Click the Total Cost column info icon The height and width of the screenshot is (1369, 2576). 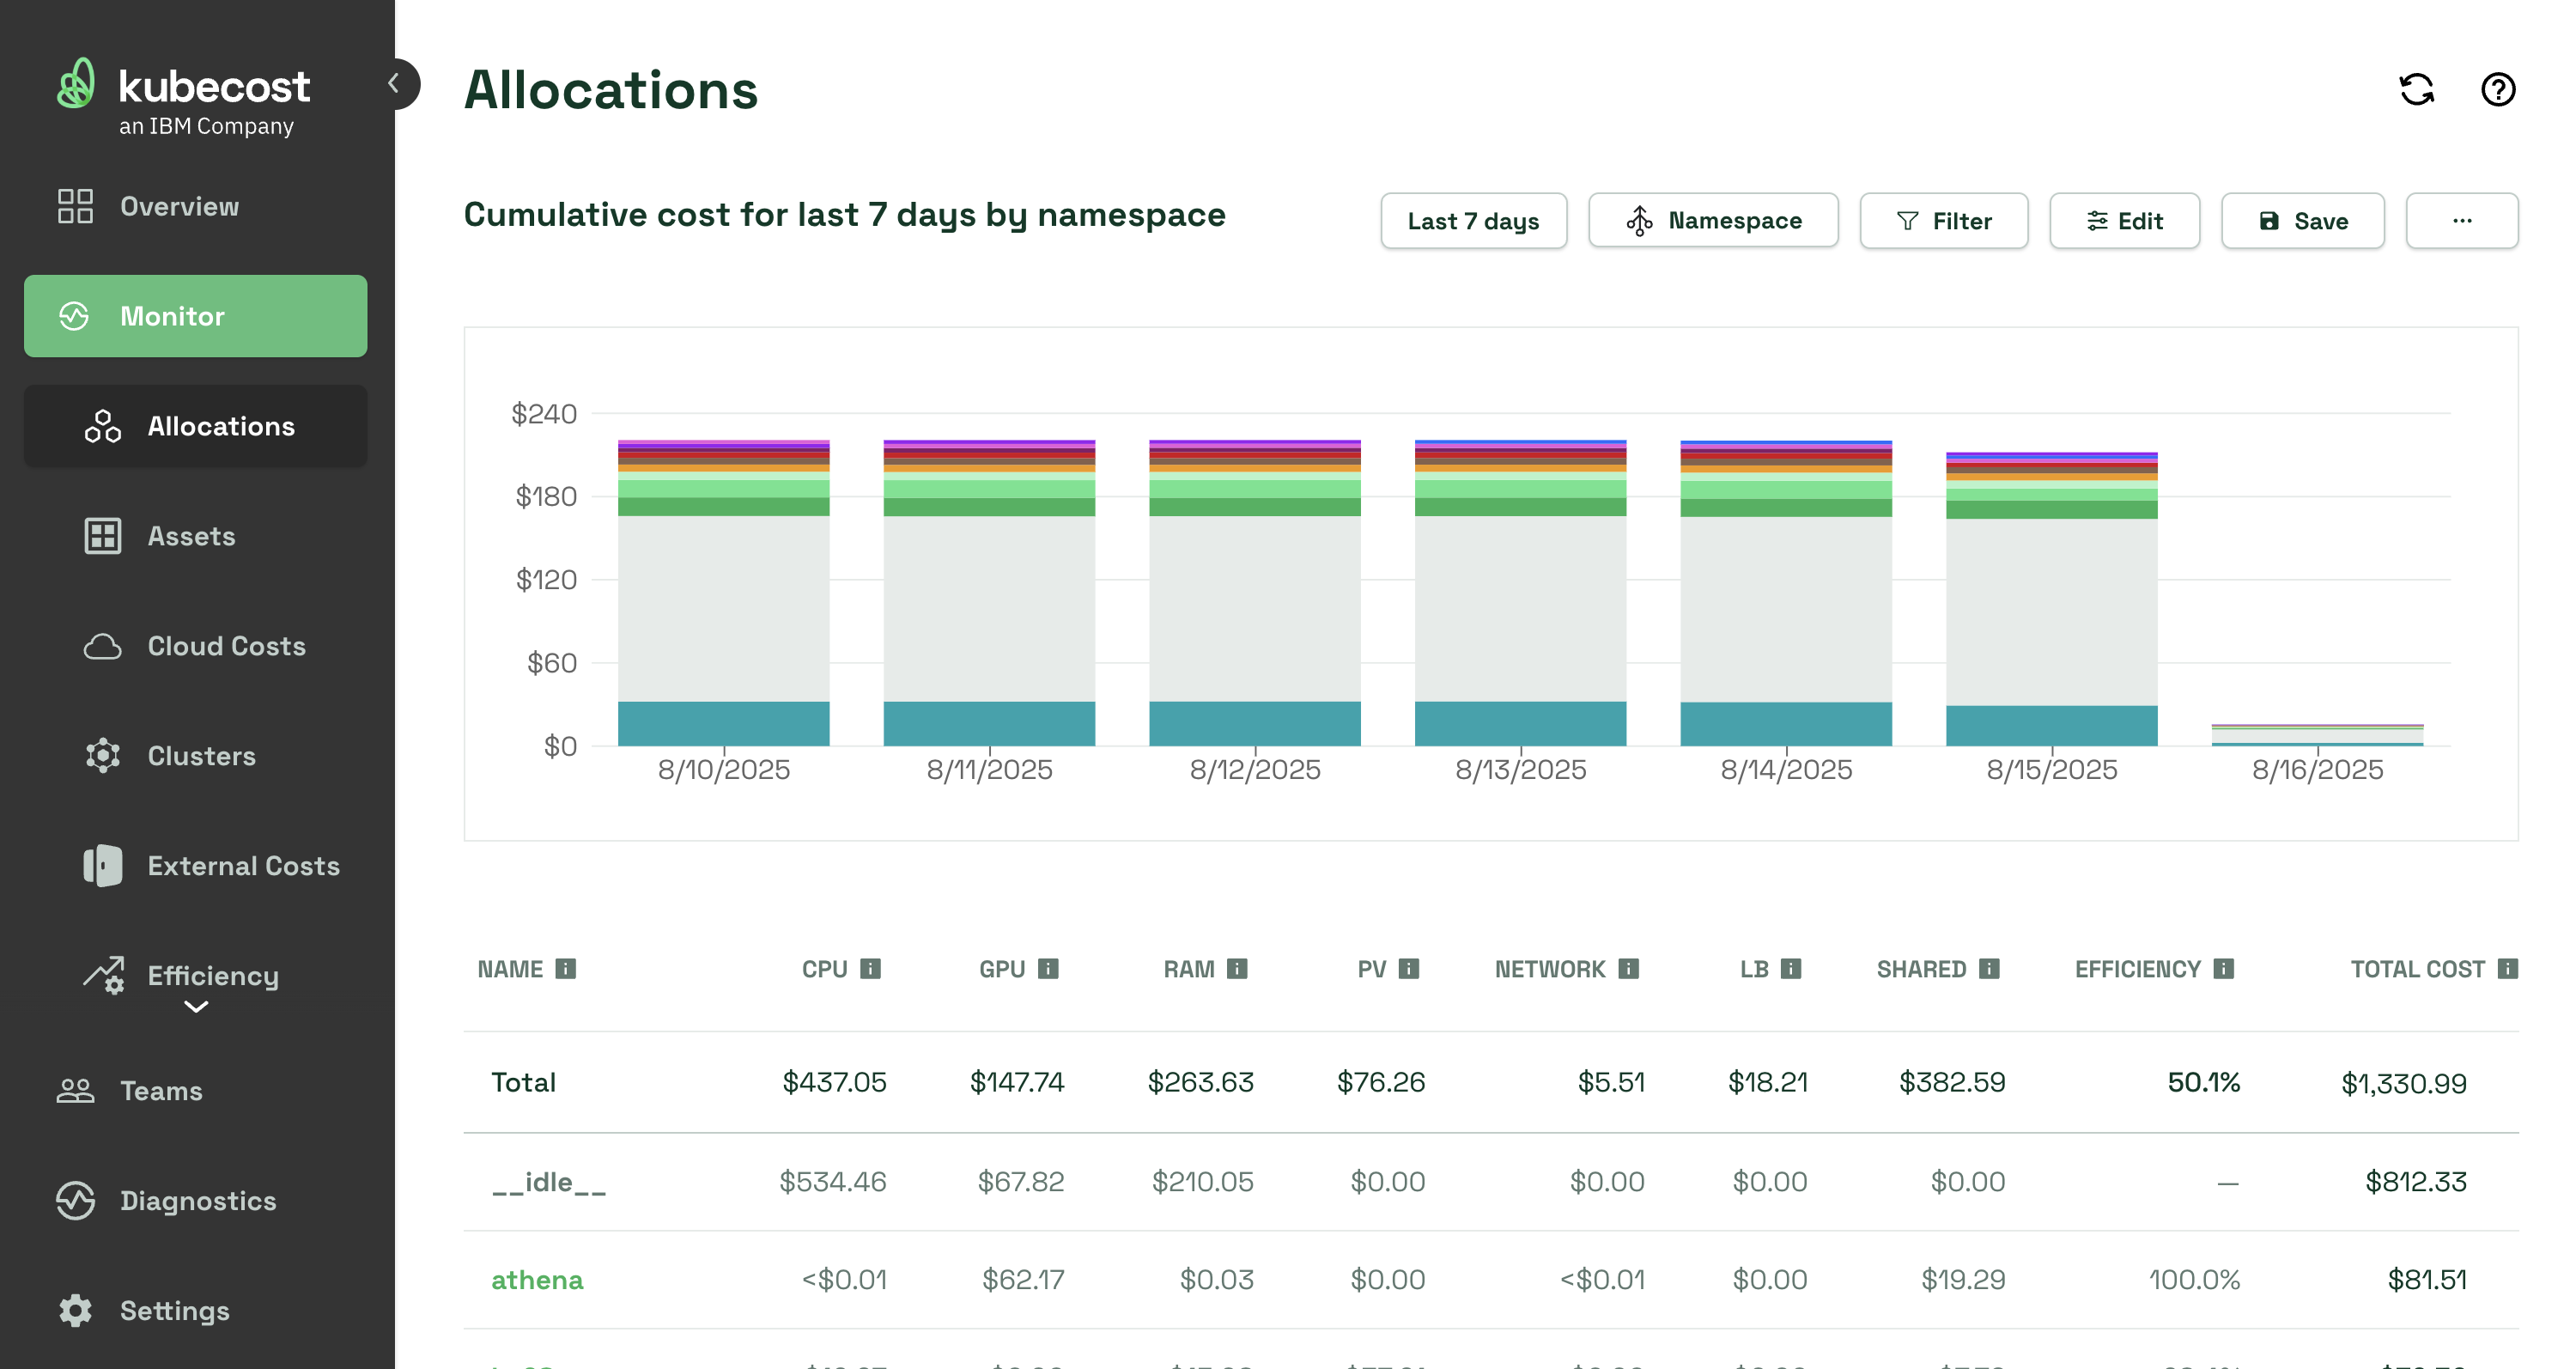coord(2507,969)
